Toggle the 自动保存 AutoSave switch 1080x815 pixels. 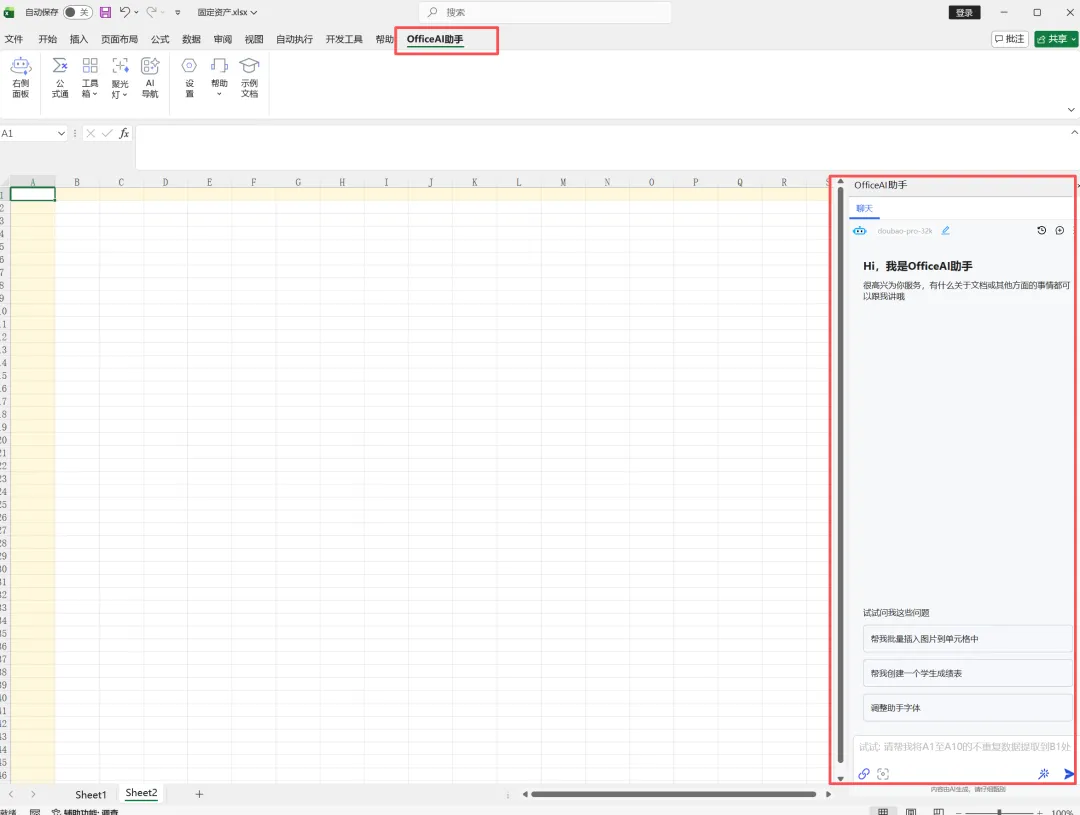click(77, 12)
